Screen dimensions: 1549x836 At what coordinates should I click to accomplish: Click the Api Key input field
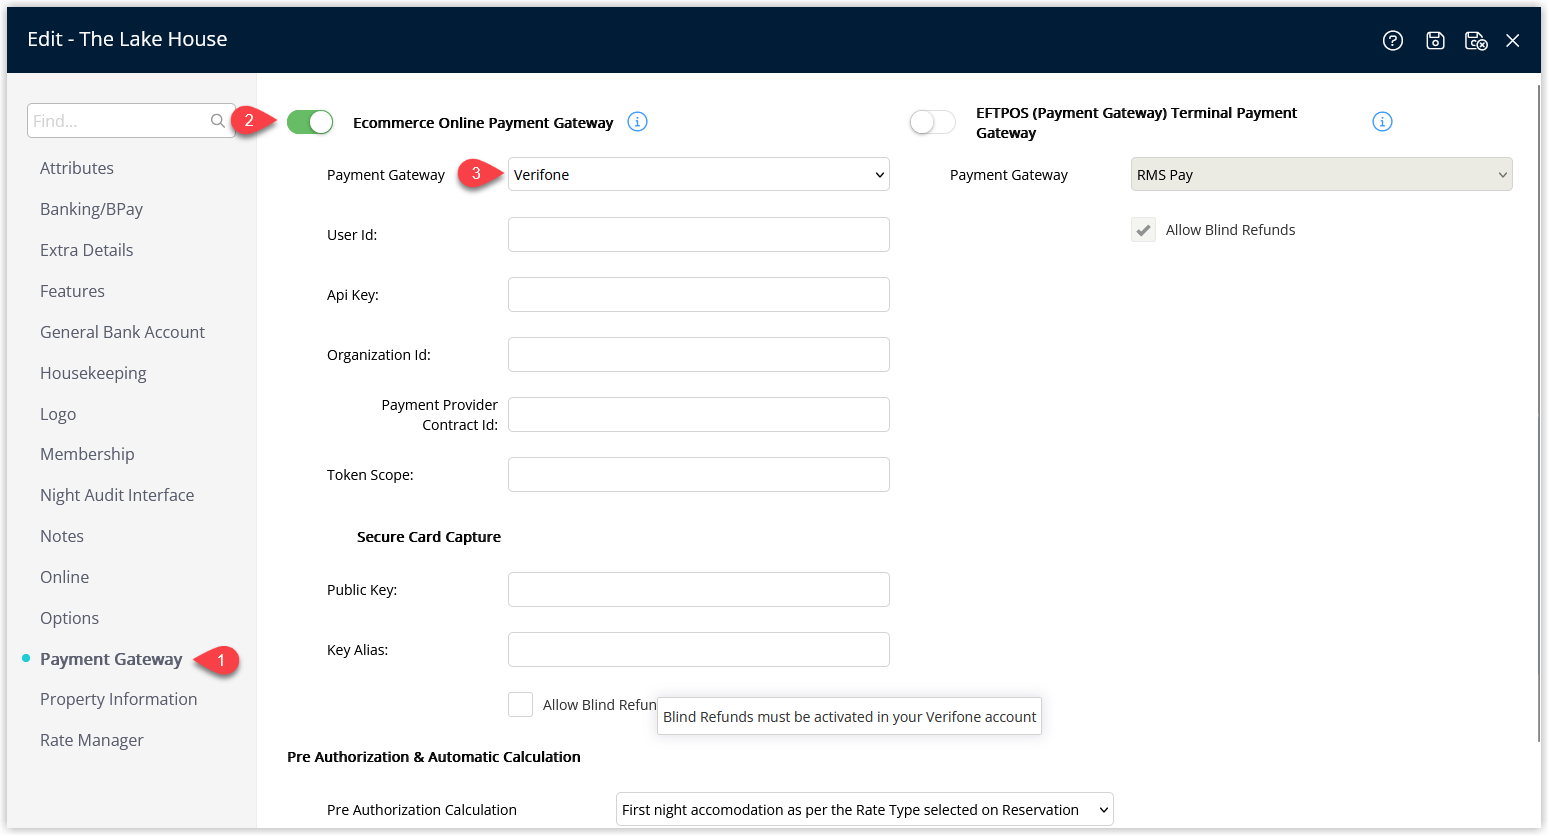coord(699,294)
